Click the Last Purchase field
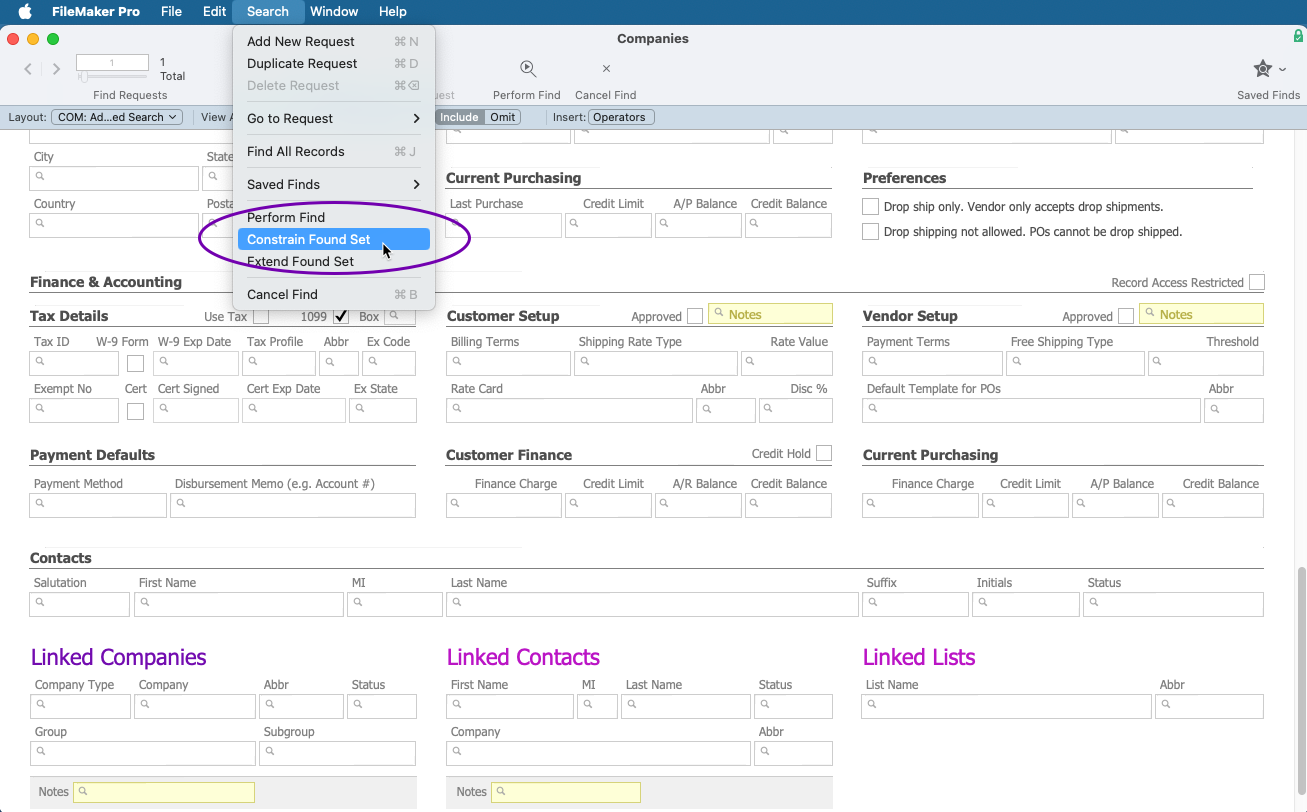 click(x=504, y=225)
